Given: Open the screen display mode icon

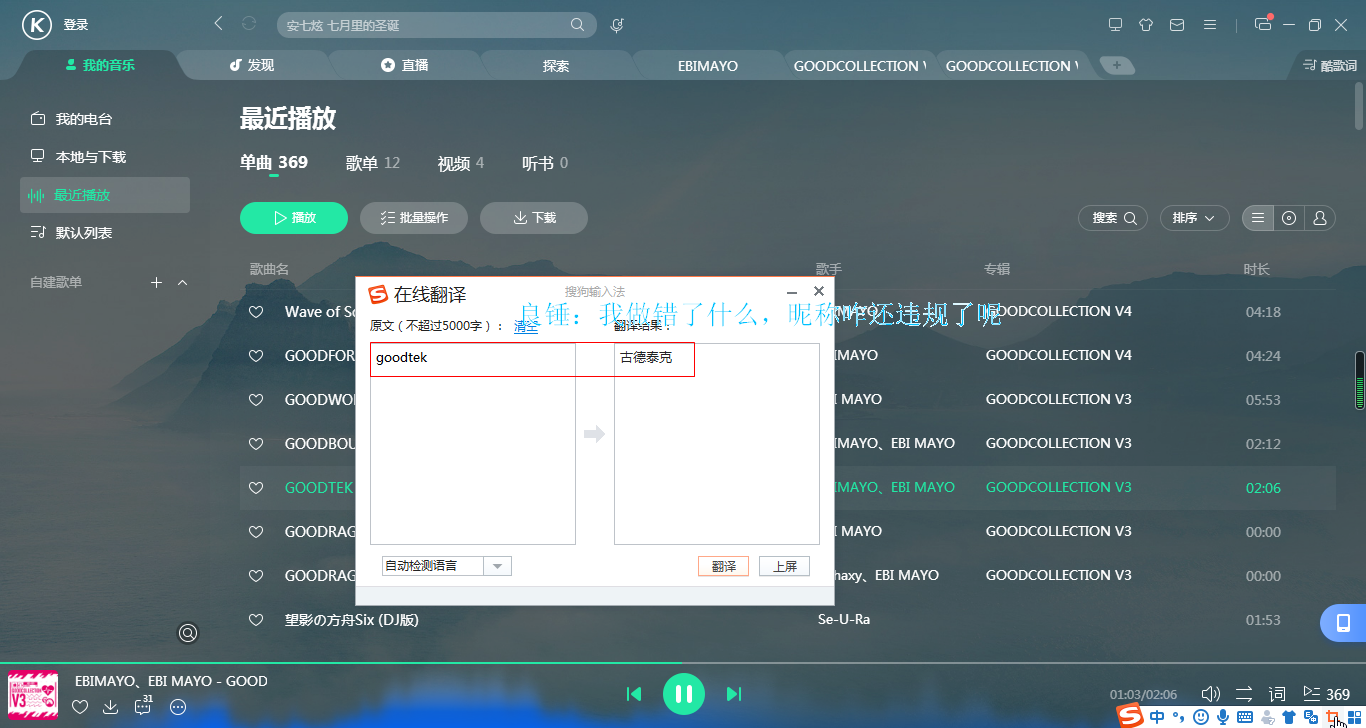Looking at the screenshot, I should [x=1116, y=25].
